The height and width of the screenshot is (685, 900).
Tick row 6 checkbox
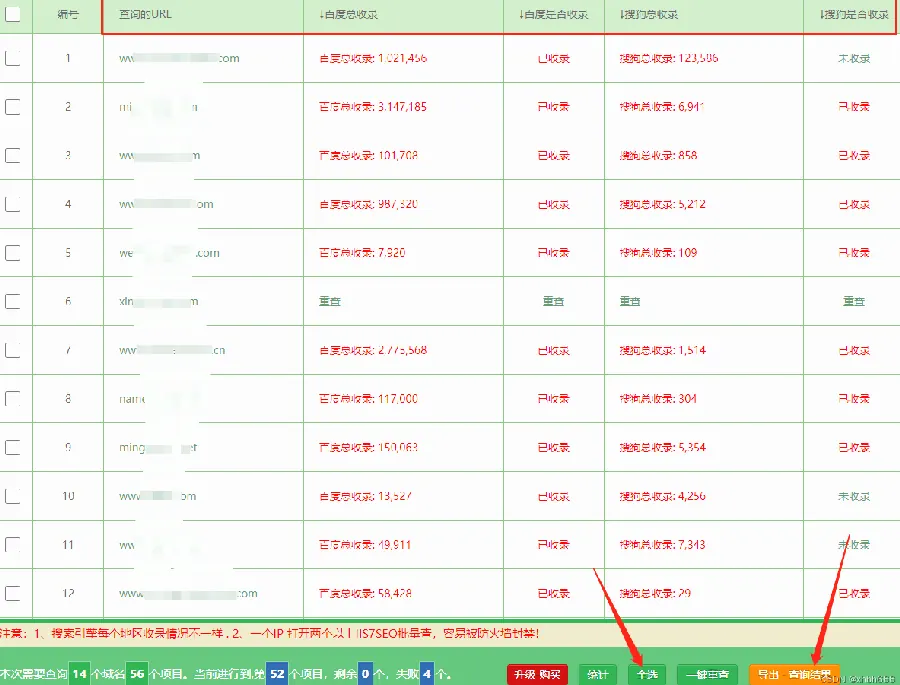(13, 301)
